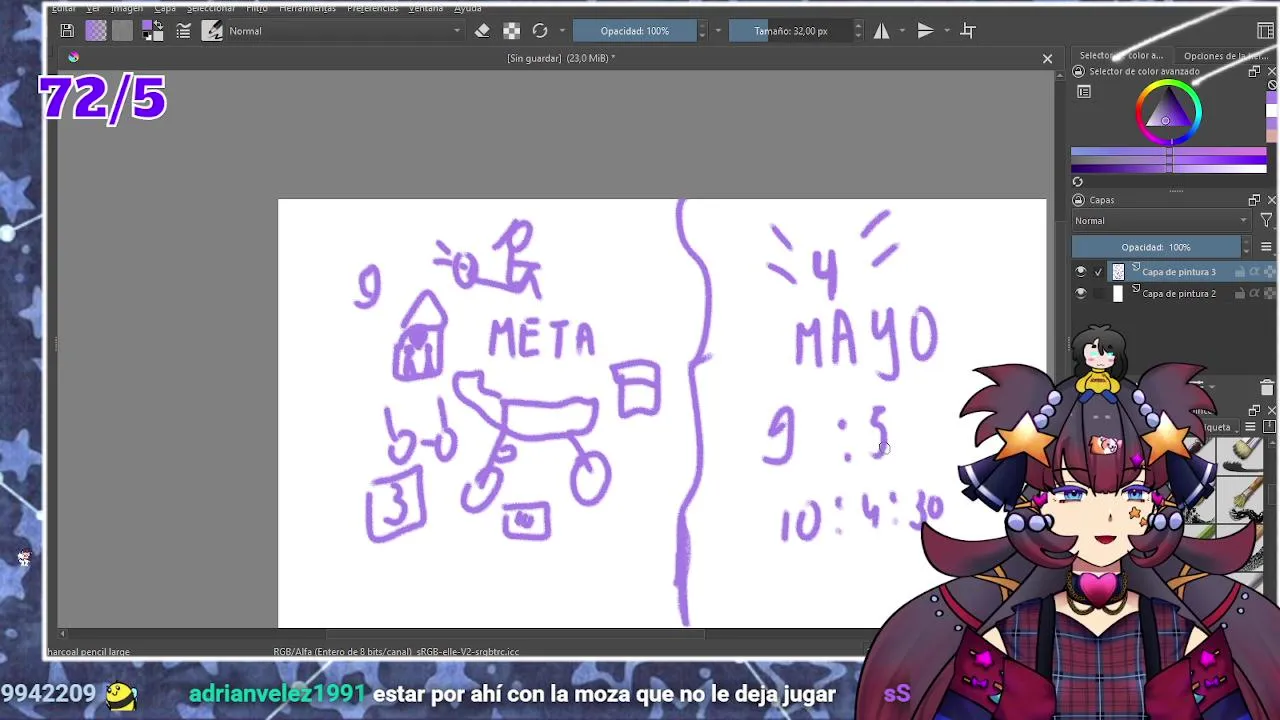Open the Filtro menu
The image size is (1280, 720).
pos(257,8)
